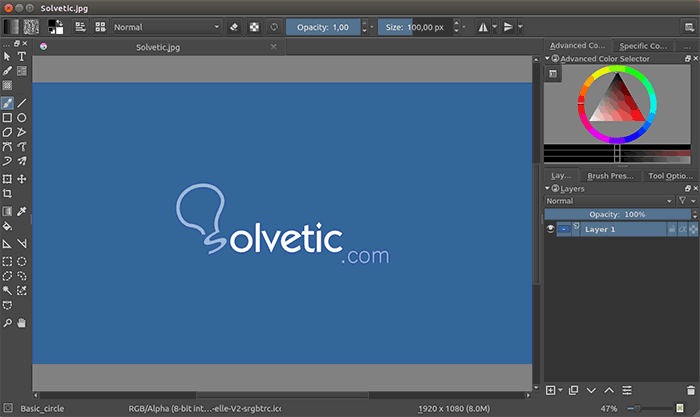Adjust the layer Opacity 100% slider
The height and width of the screenshot is (417, 700).
(x=617, y=214)
